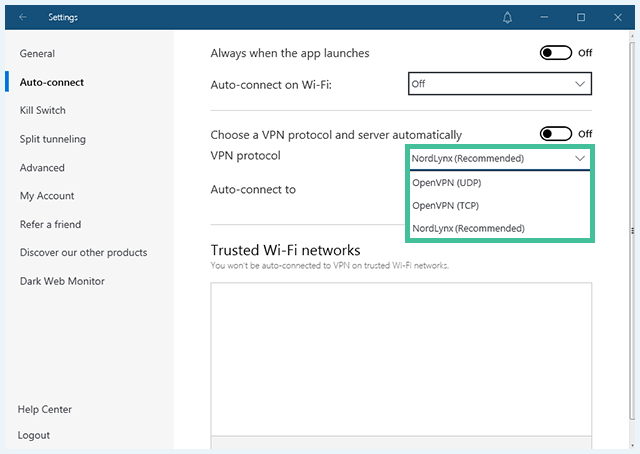Minimize the Settings window
The height and width of the screenshot is (454, 640).
pos(544,17)
